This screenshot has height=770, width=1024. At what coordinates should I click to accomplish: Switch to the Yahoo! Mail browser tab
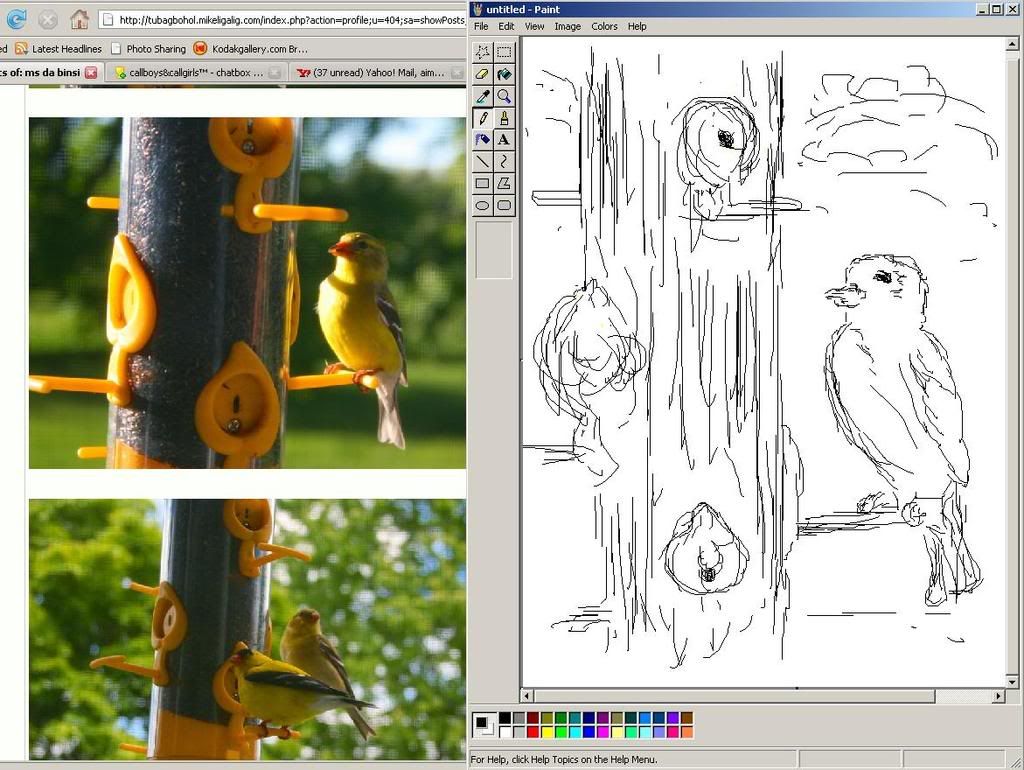(x=379, y=72)
